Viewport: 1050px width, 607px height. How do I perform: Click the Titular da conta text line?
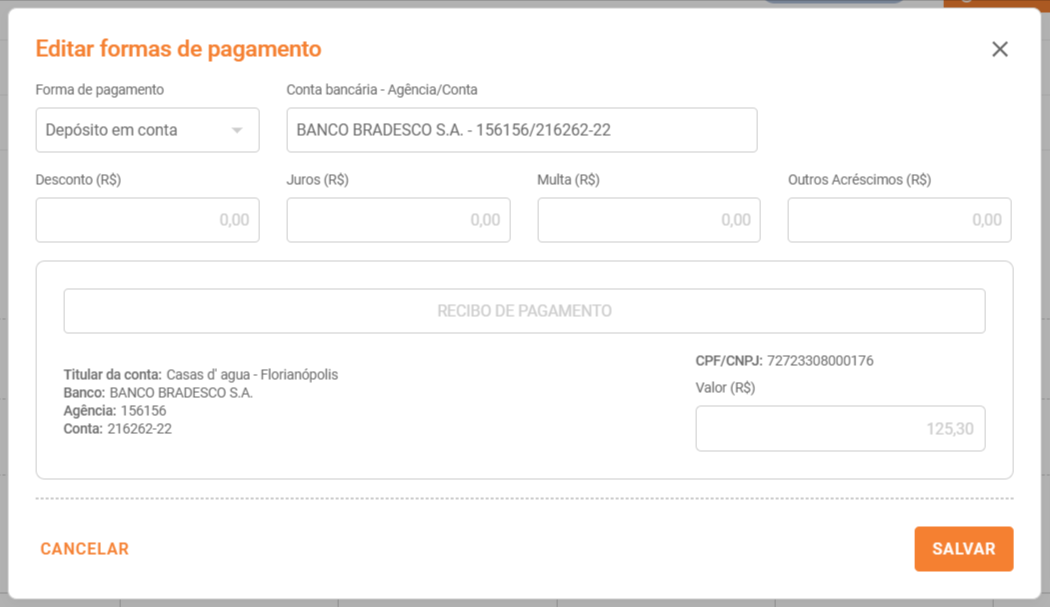coord(200,375)
